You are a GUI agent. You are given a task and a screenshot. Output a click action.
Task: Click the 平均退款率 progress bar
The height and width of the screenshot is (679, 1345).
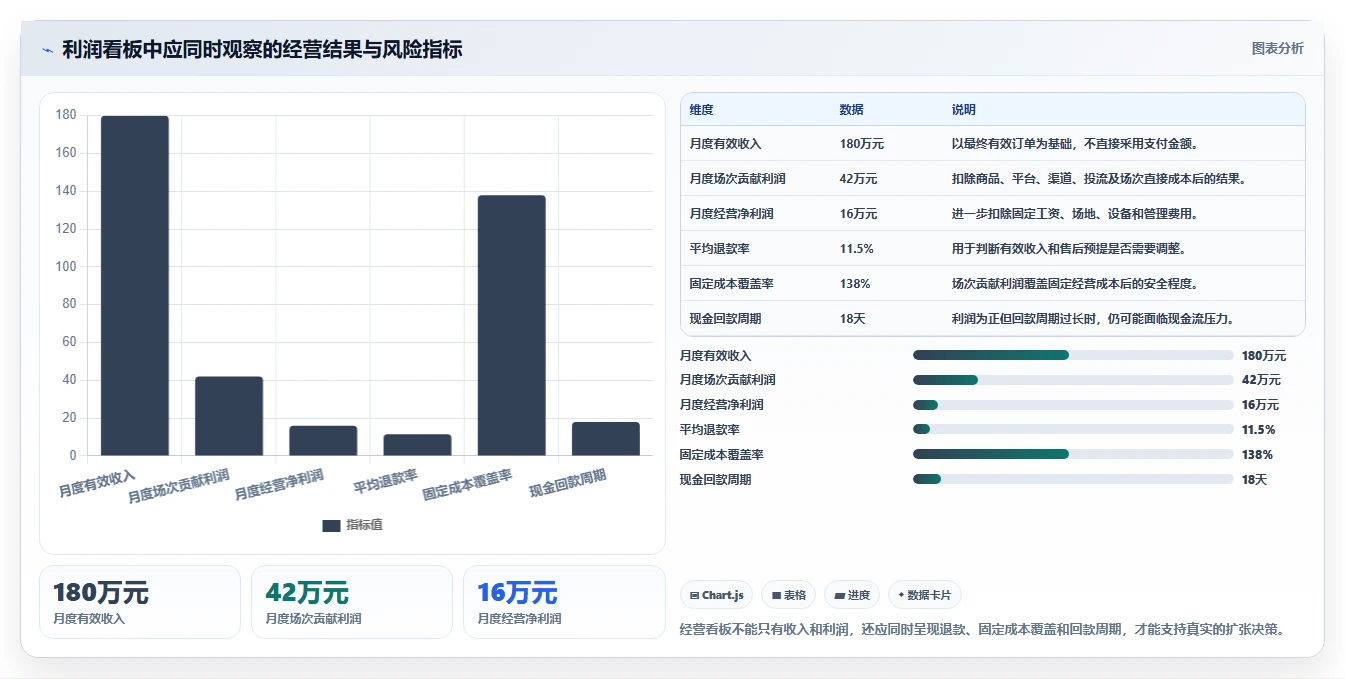(1073, 430)
